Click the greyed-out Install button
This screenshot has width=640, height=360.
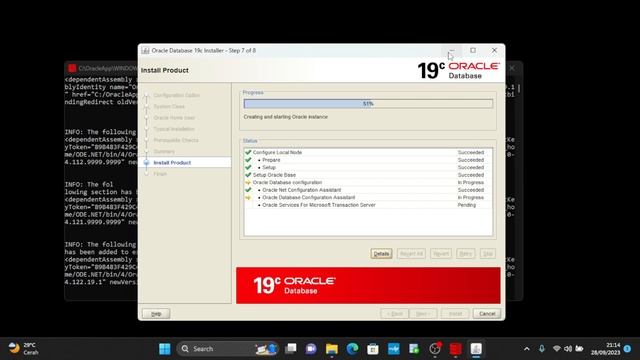[455, 313]
